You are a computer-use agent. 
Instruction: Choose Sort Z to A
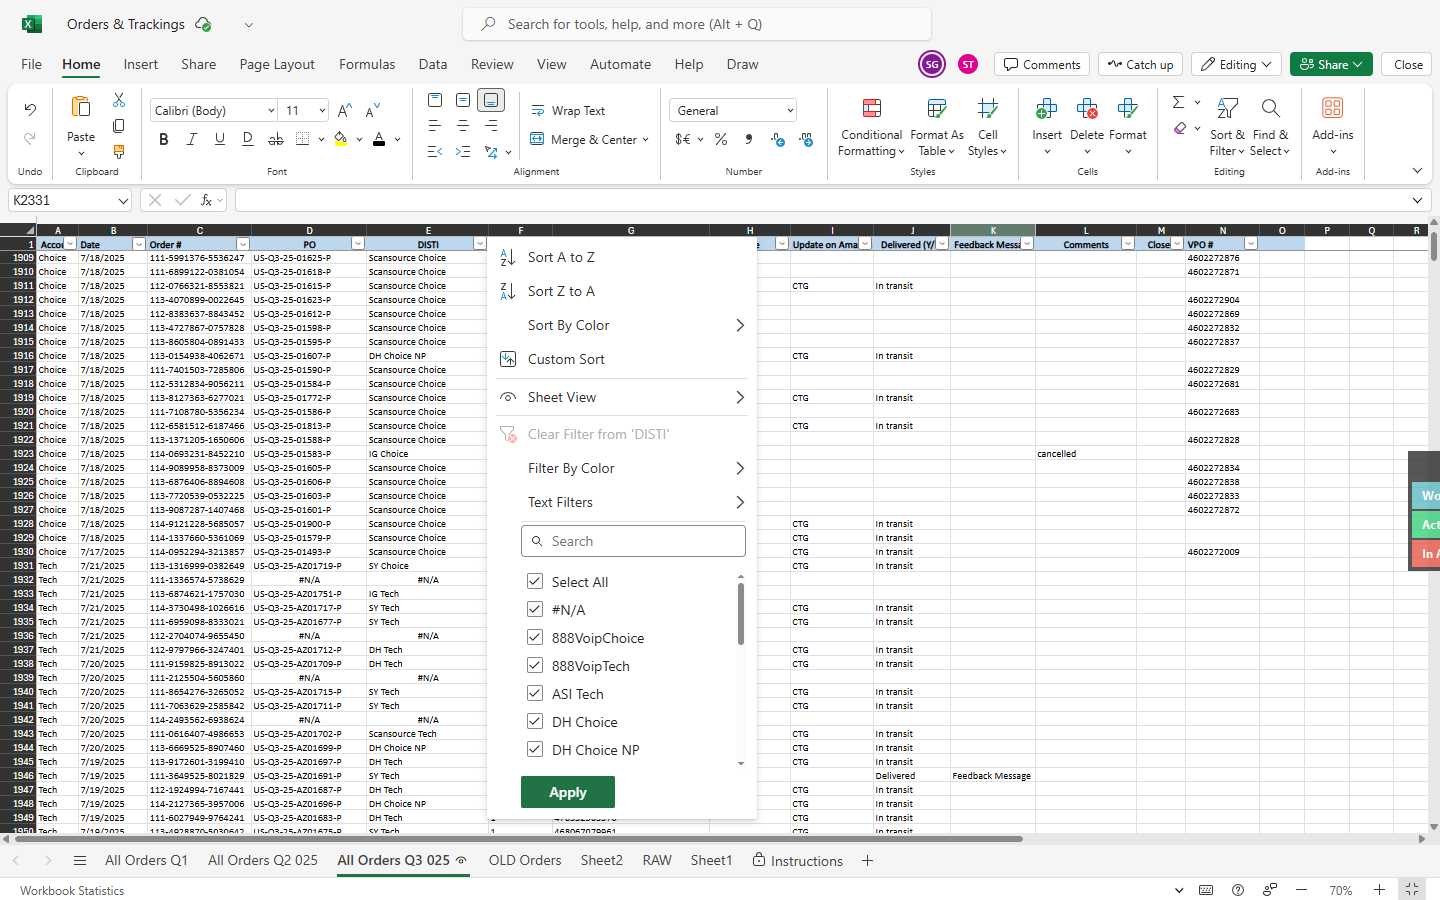pos(623,291)
